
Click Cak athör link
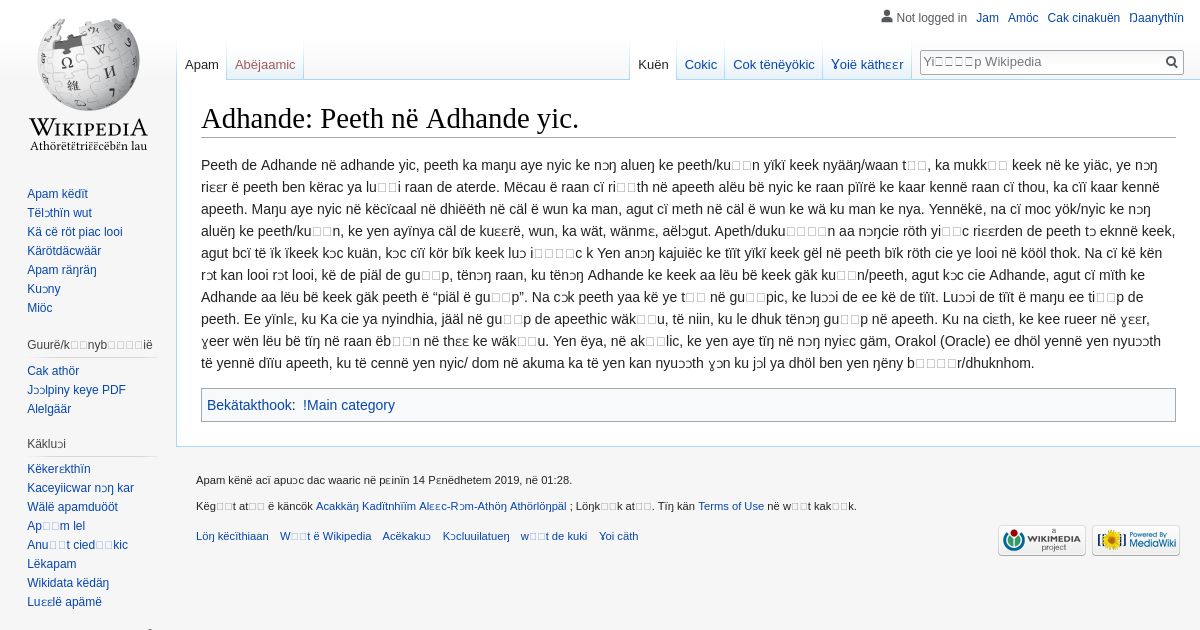click(x=53, y=371)
